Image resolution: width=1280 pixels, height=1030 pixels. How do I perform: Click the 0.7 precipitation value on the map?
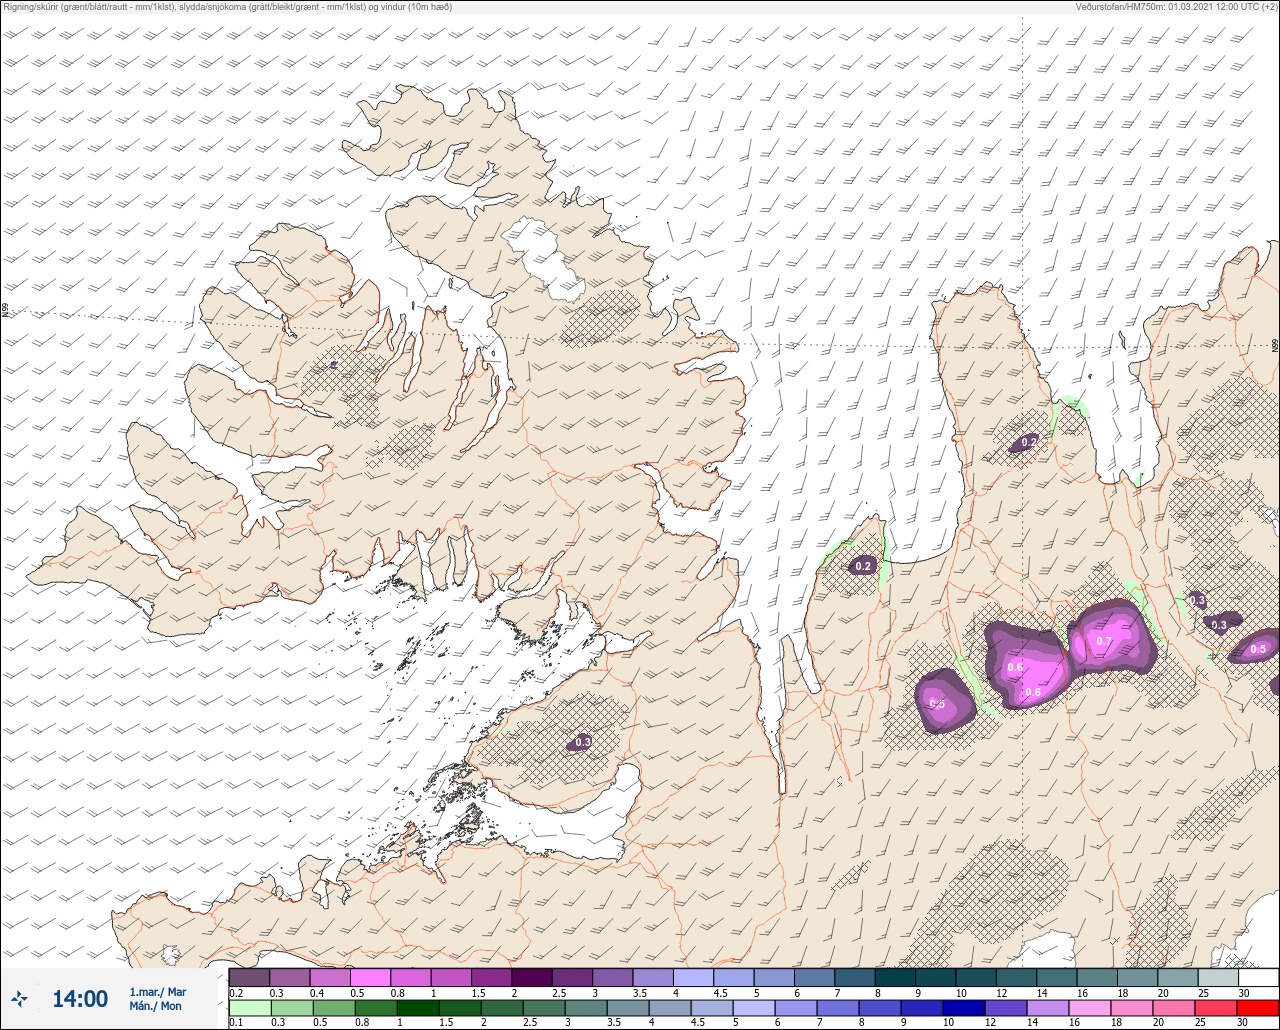tap(1104, 641)
